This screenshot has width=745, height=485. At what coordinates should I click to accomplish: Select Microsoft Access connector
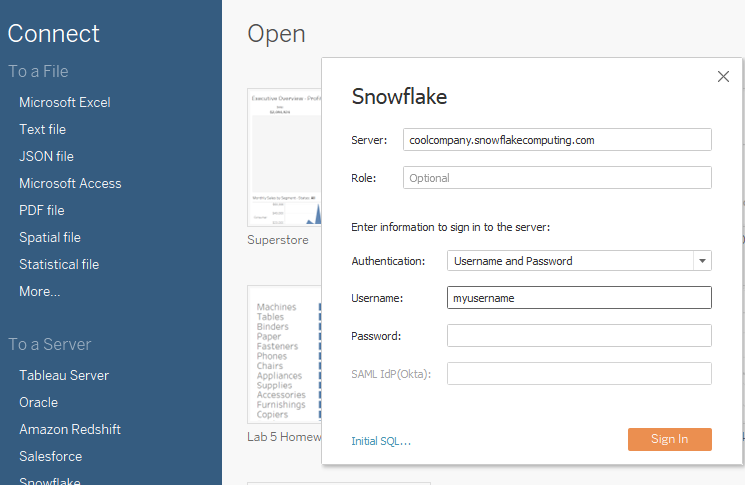[x=70, y=183]
